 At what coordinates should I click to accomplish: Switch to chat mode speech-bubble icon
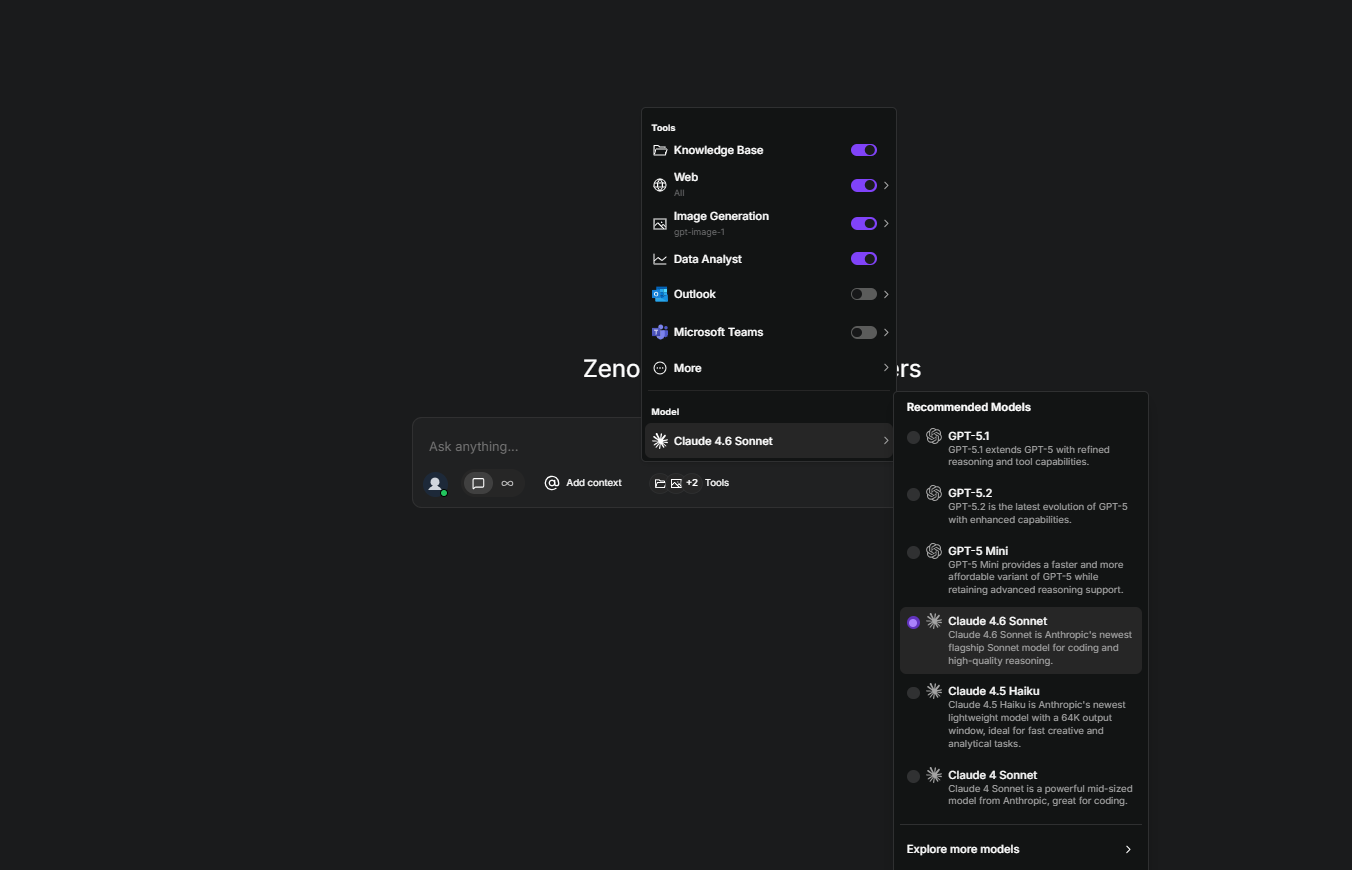click(478, 483)
